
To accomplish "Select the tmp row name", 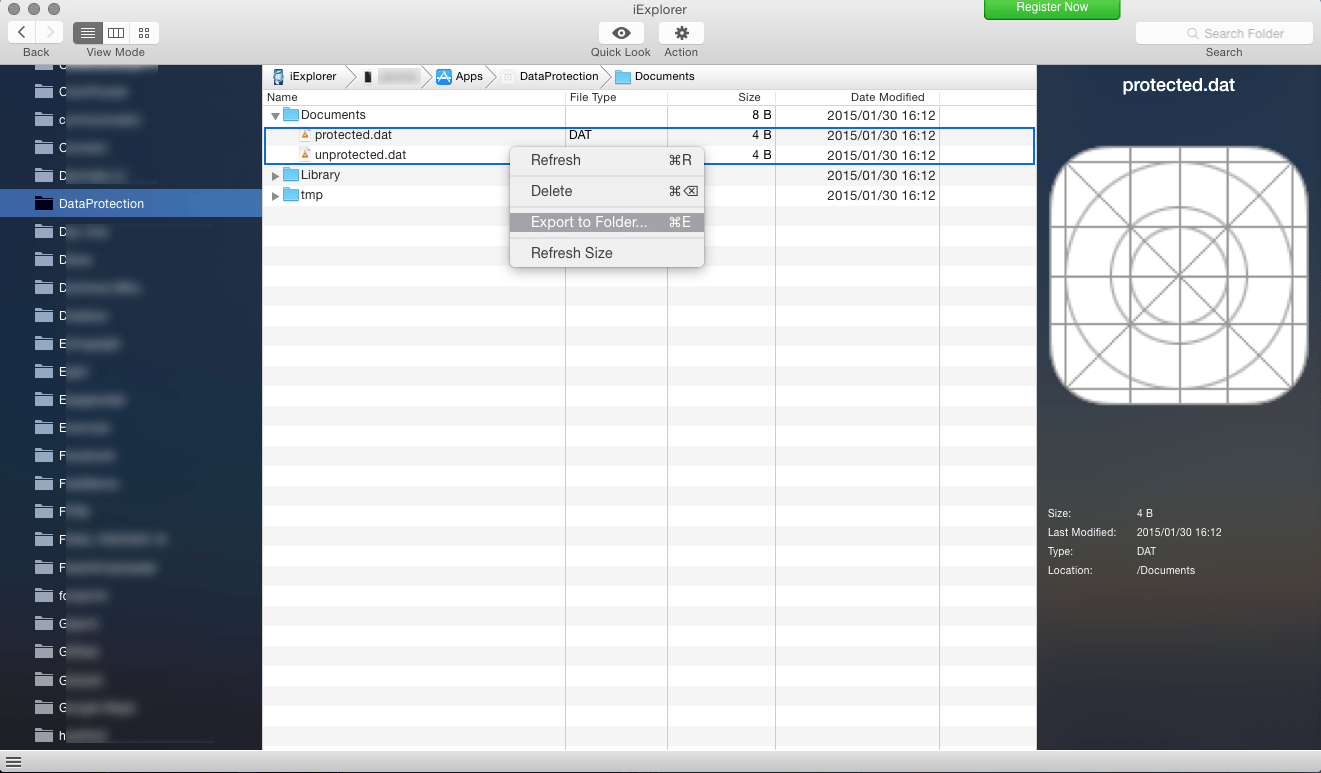I will [312, 195].
